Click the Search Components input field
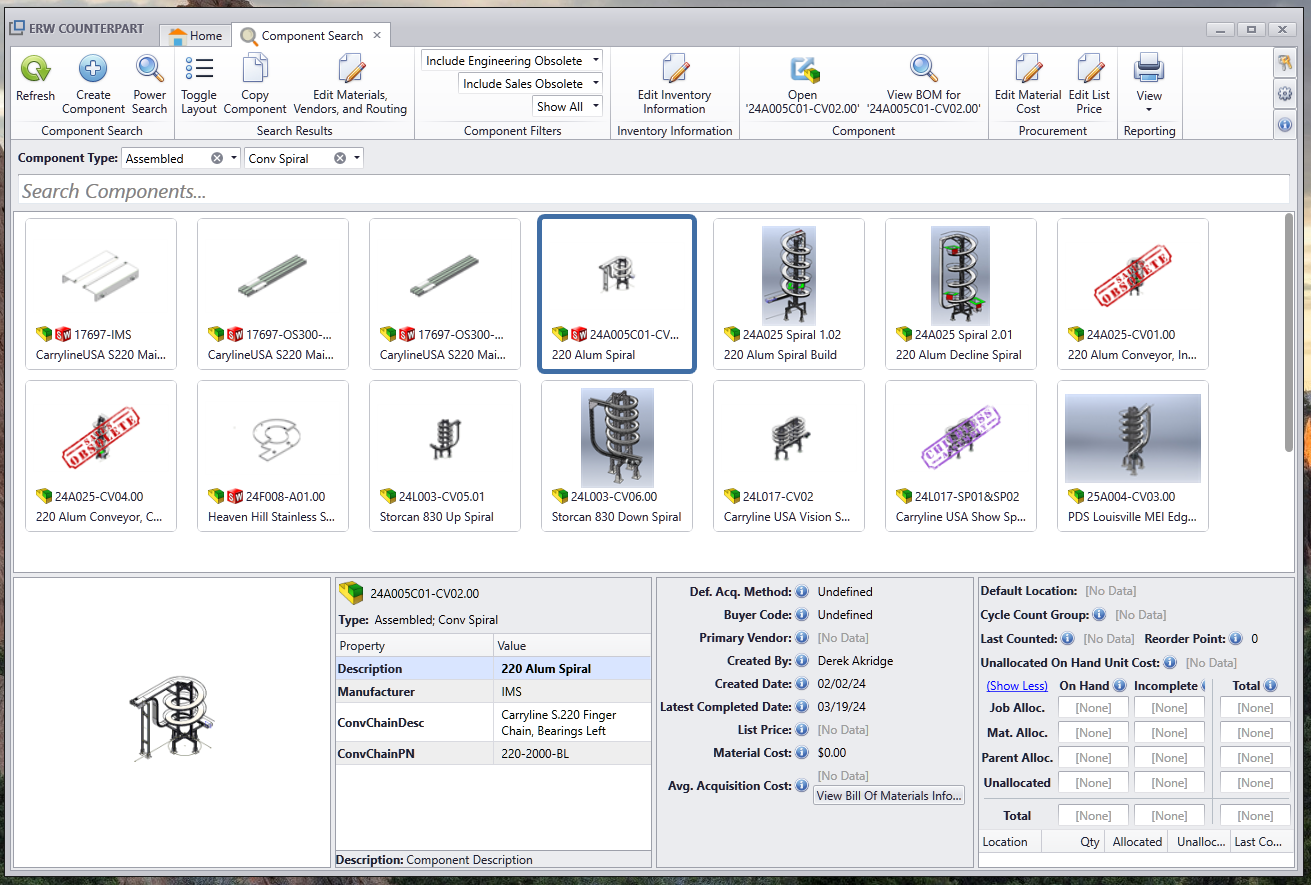The image size is (1311, 885). click(x=654, y=191)
